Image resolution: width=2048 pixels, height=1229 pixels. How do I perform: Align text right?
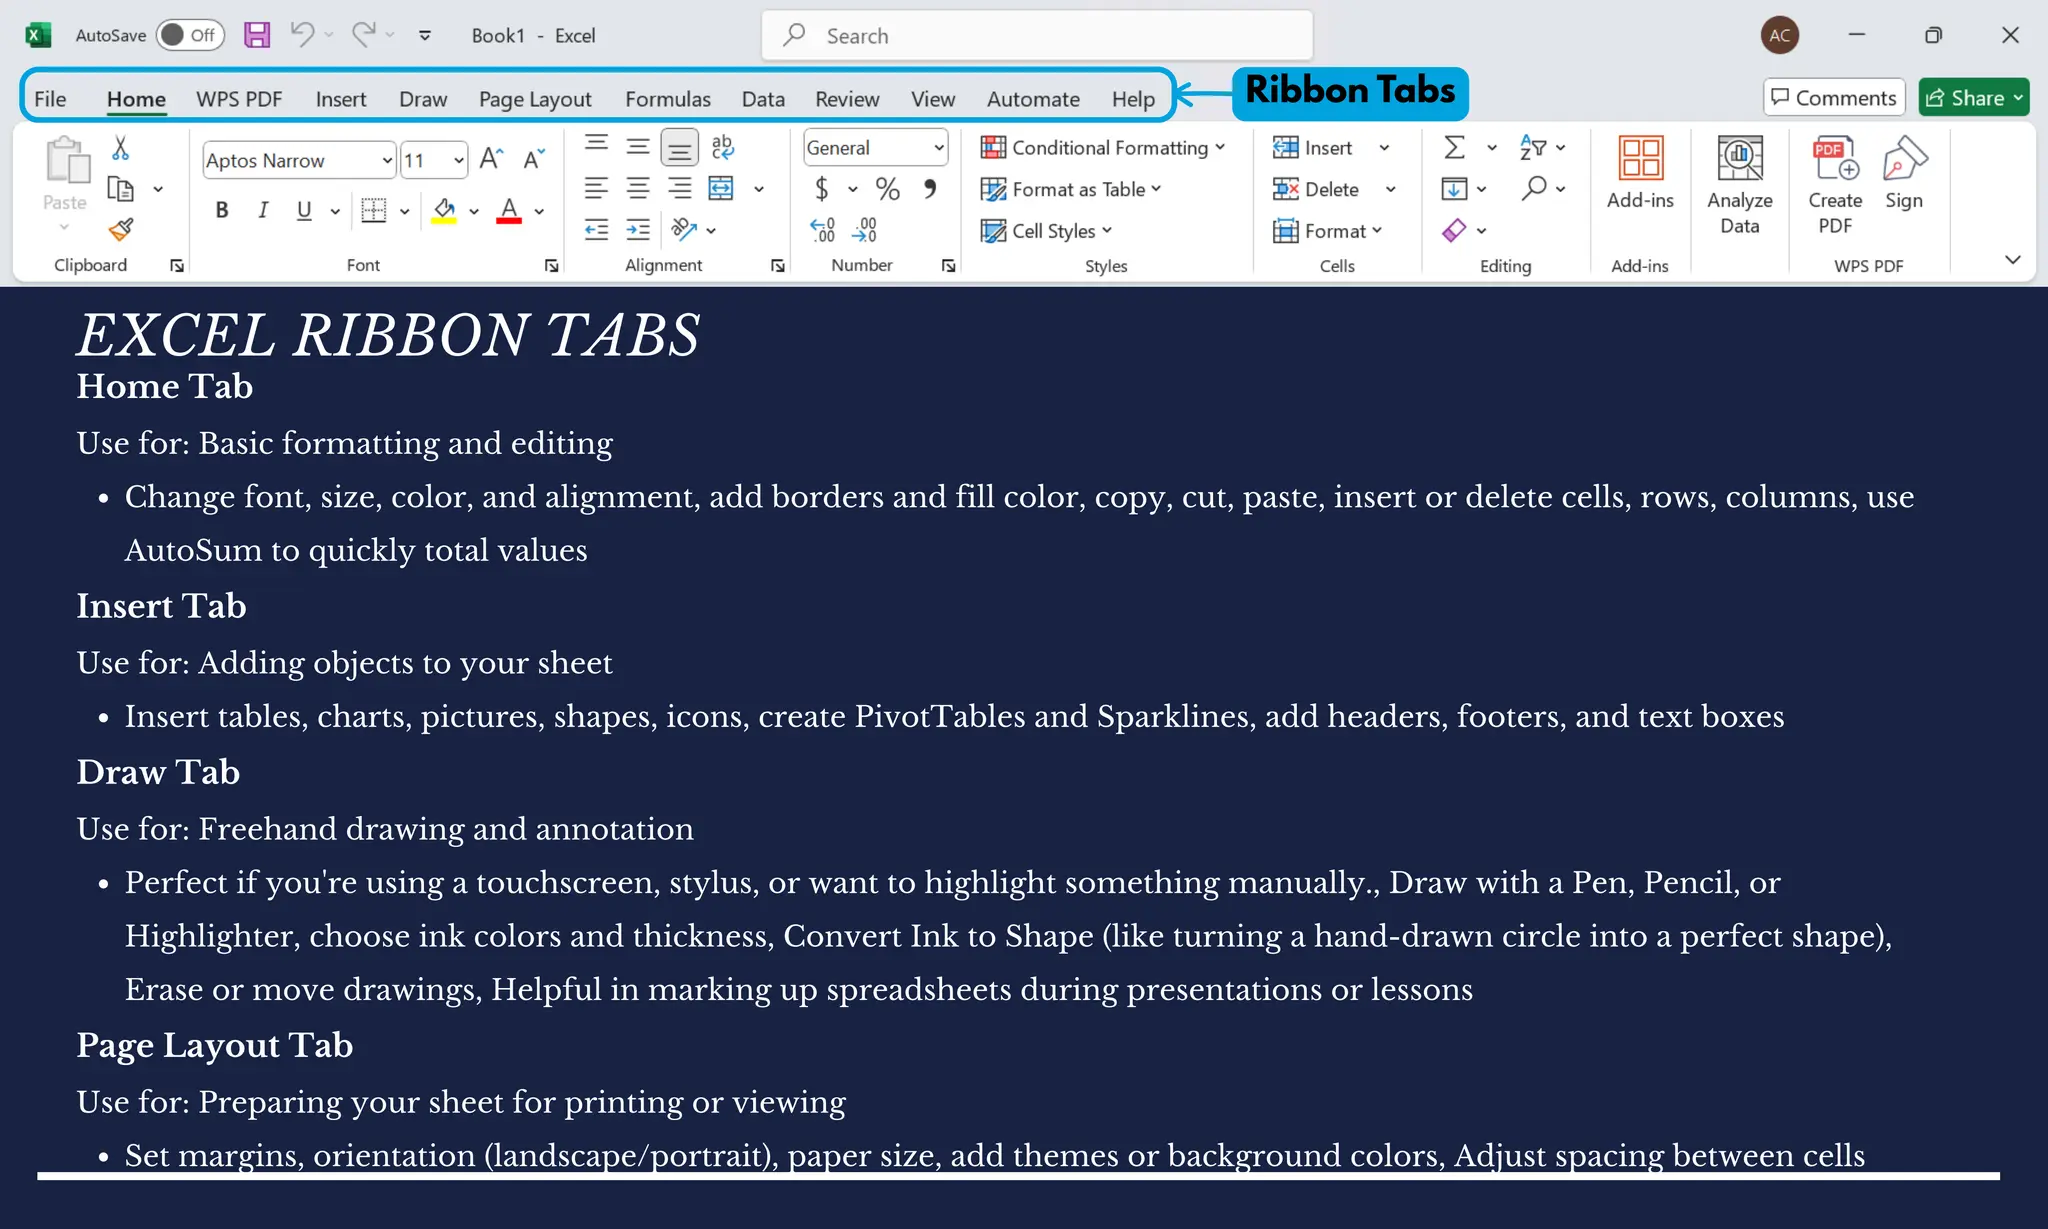click(679, 188)
